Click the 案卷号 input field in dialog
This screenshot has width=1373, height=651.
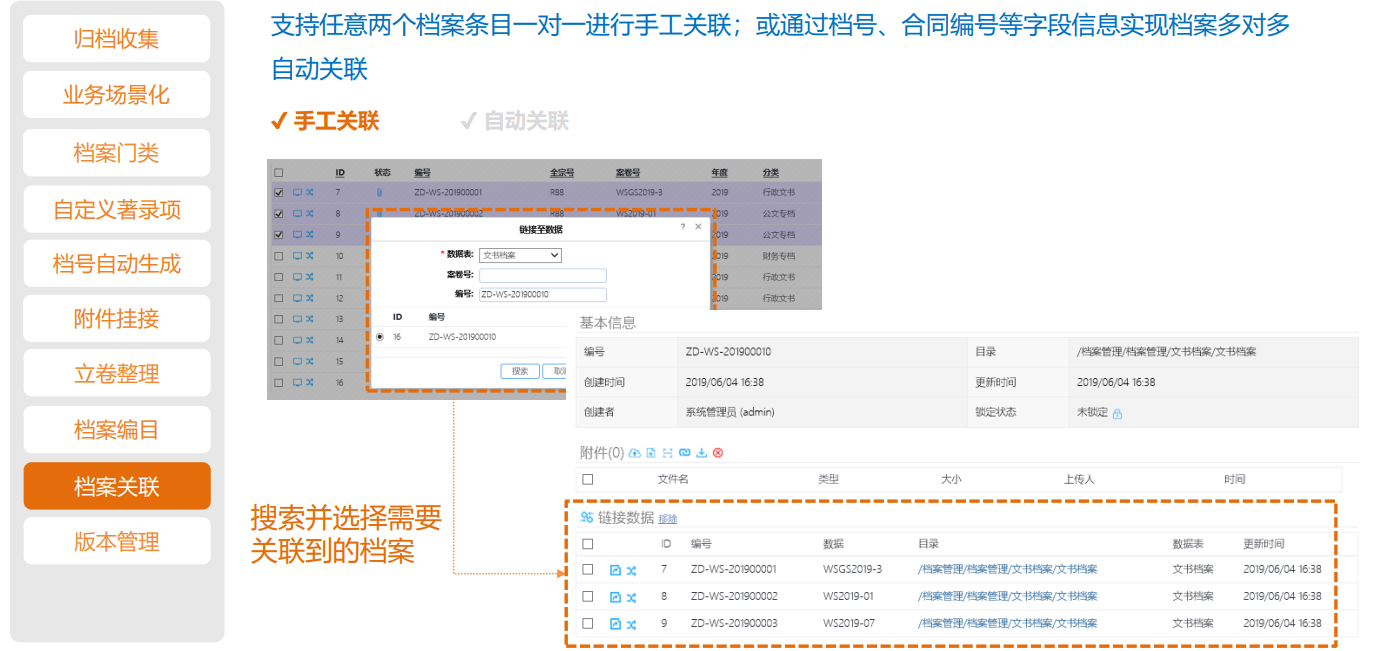(x=542, y=275)
